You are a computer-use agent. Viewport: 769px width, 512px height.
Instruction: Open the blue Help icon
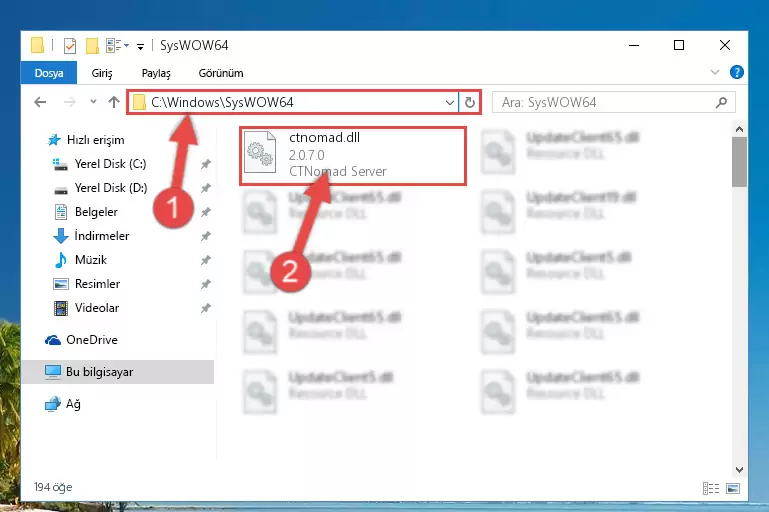(x=736, y=72)
